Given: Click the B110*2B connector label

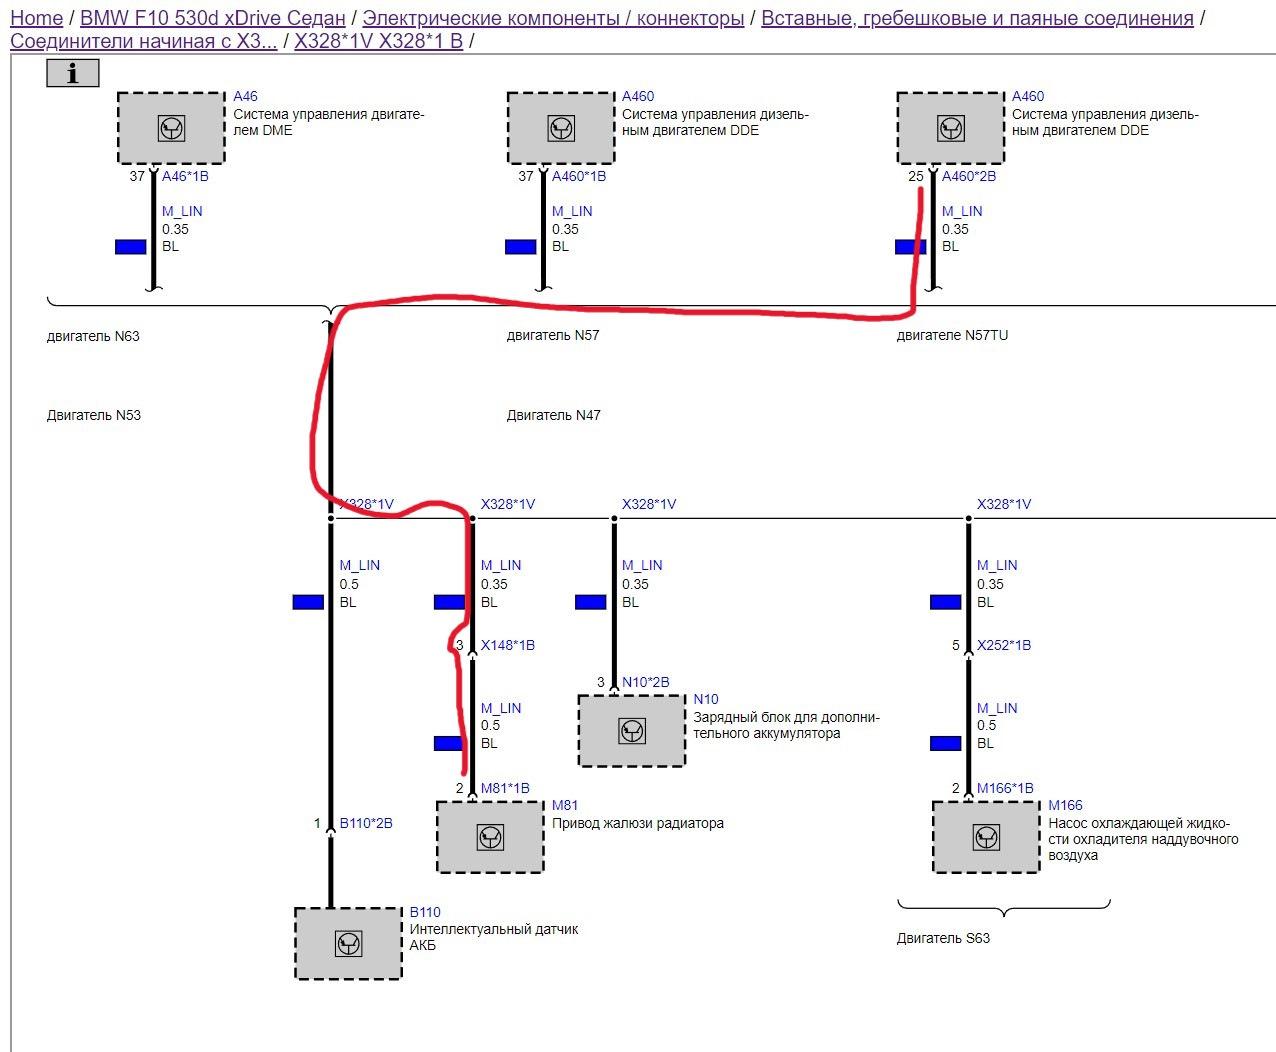Looking at the screenshot, I should tap(366, 823).
